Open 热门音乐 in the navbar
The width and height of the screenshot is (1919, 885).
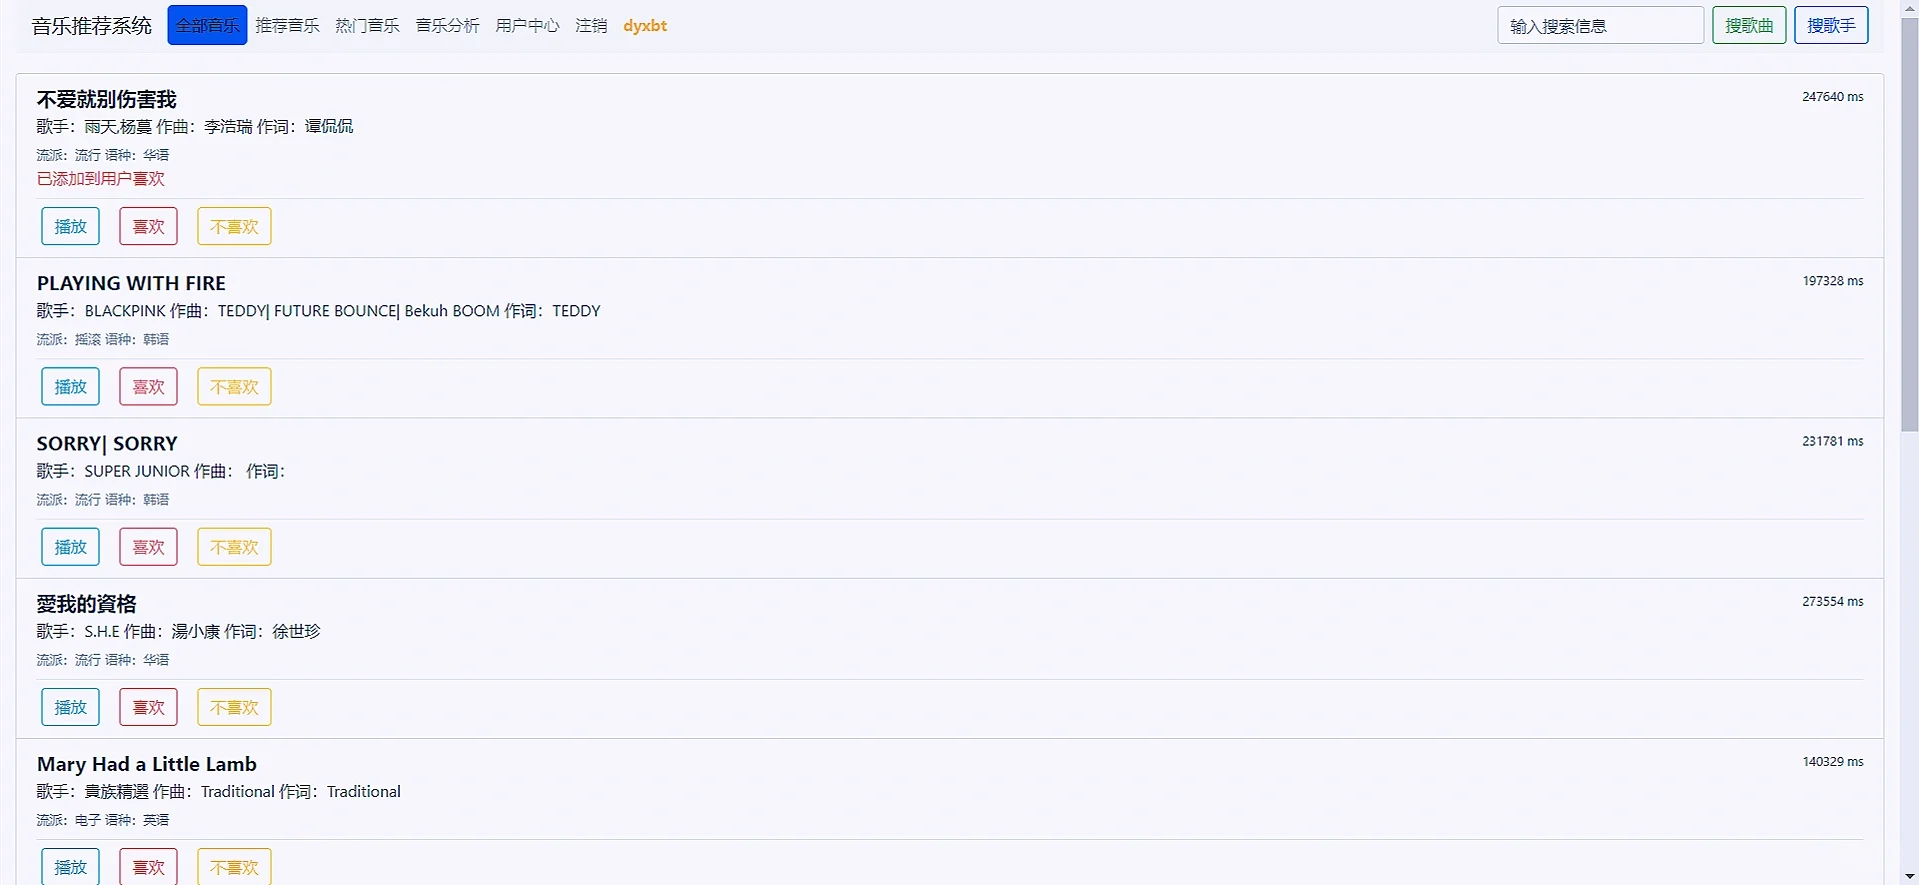(x=367, y=26)
